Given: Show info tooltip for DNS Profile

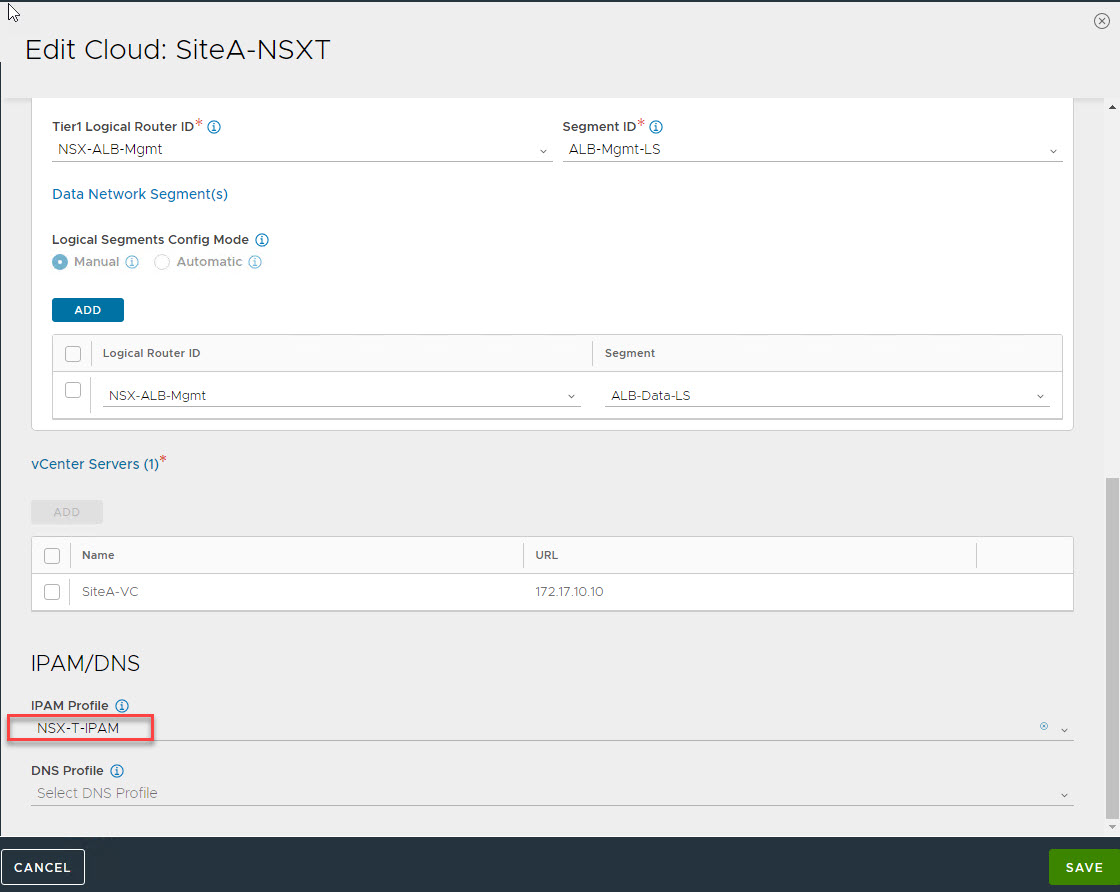Looking at the screenshot, I should 117,771.
